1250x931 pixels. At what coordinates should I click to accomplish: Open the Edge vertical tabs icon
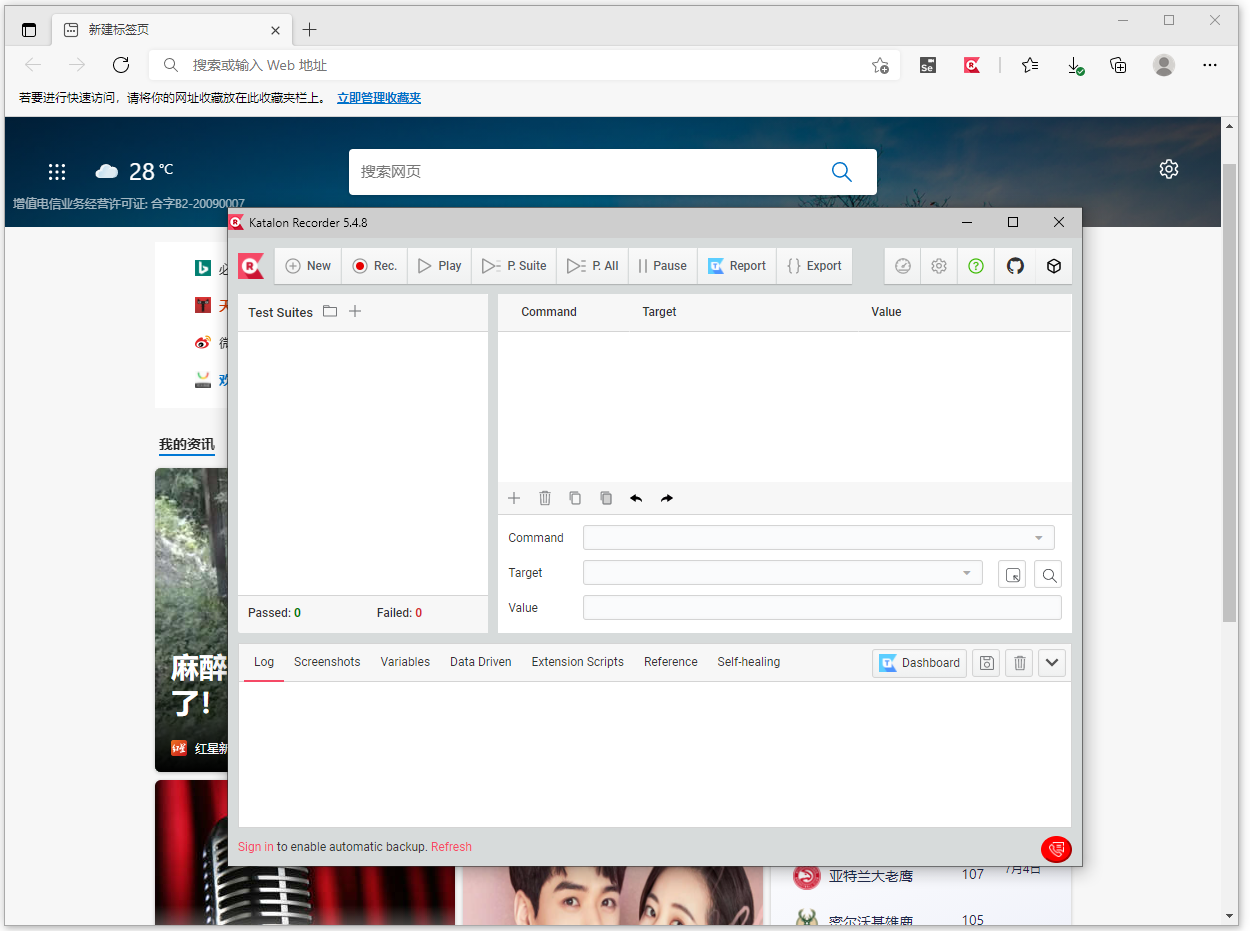click(29, 30)
